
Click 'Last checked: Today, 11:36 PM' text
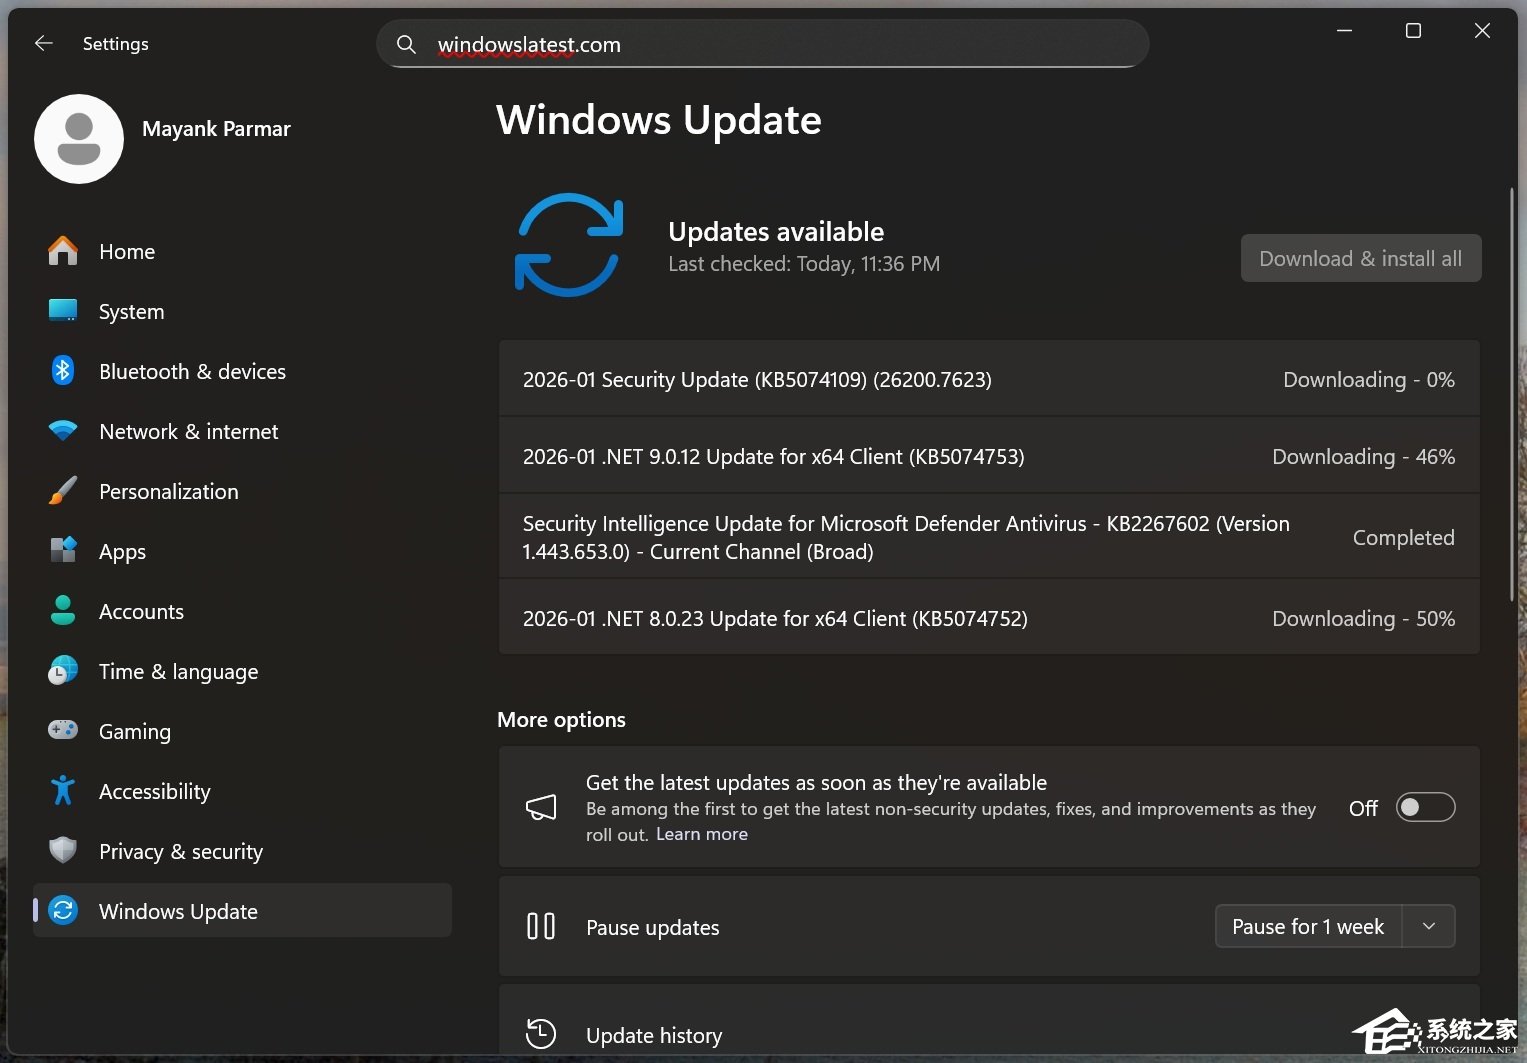coord(804,264)
